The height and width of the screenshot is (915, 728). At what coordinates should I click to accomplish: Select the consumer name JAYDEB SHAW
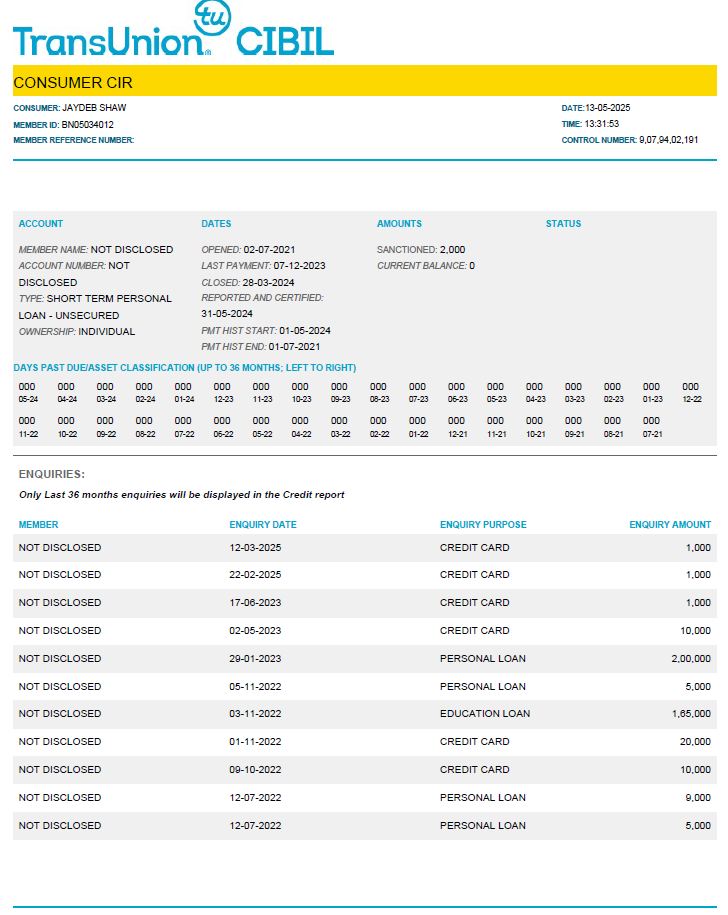[94, 108]
